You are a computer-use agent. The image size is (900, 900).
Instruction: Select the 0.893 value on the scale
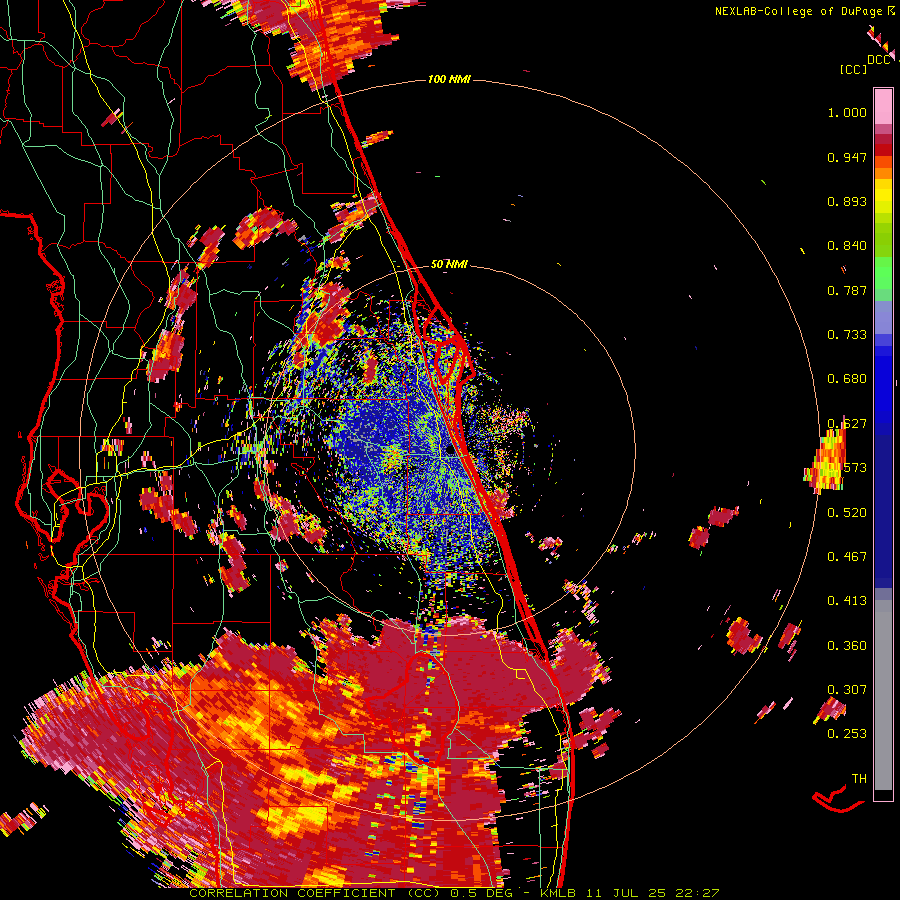(847, 201)
